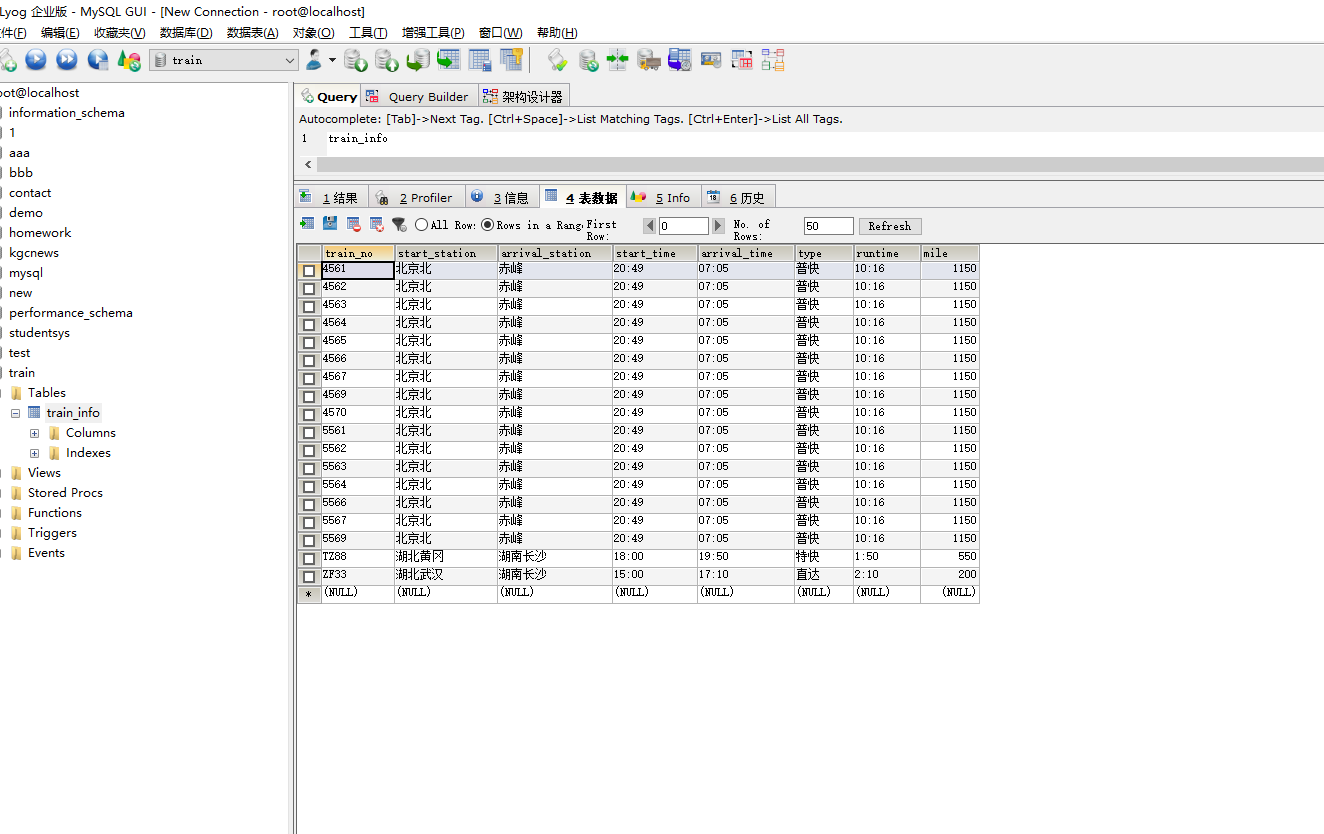Click the colorful shapes format query icon

[129, 60]
